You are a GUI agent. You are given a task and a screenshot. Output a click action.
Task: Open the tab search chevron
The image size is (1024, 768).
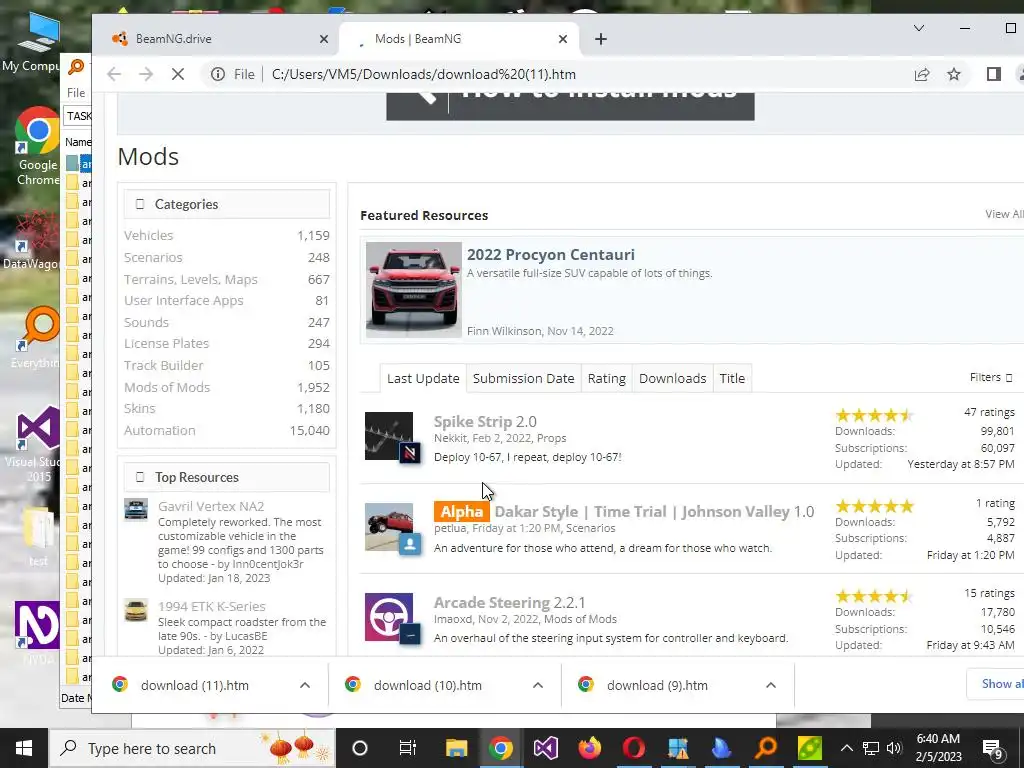(x=919, y=28)
